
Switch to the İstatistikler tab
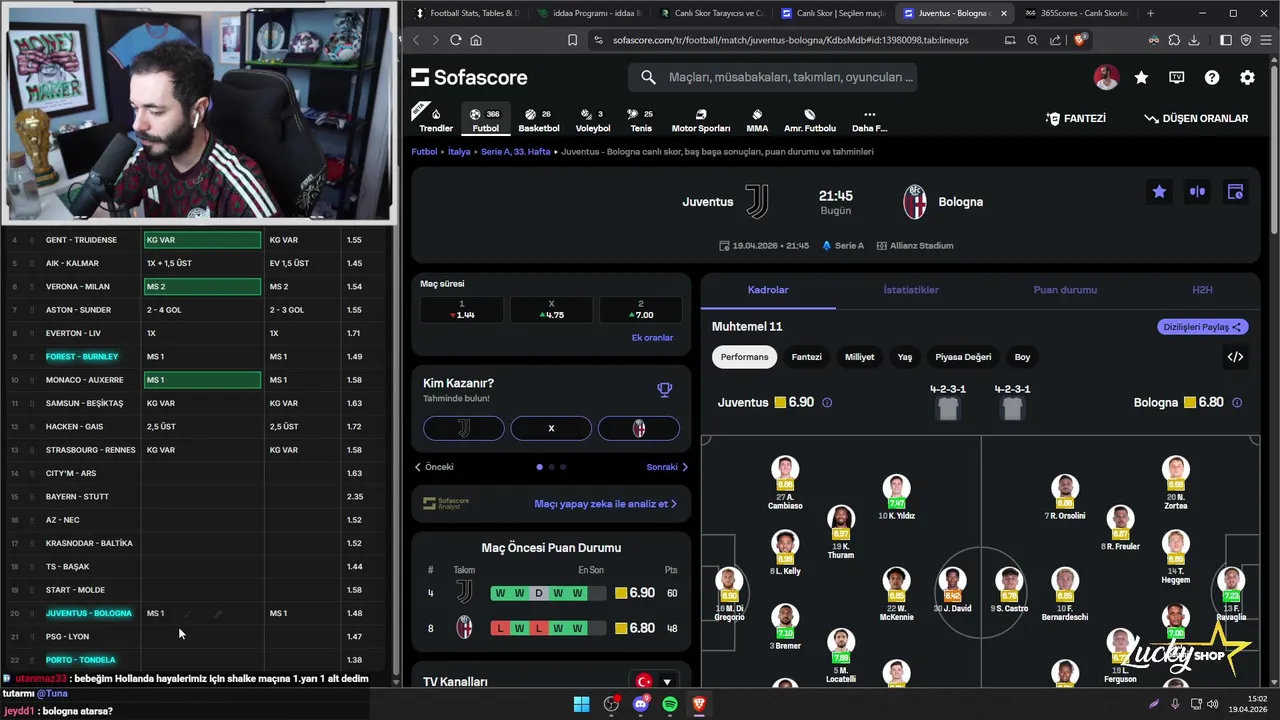(911, 290)
